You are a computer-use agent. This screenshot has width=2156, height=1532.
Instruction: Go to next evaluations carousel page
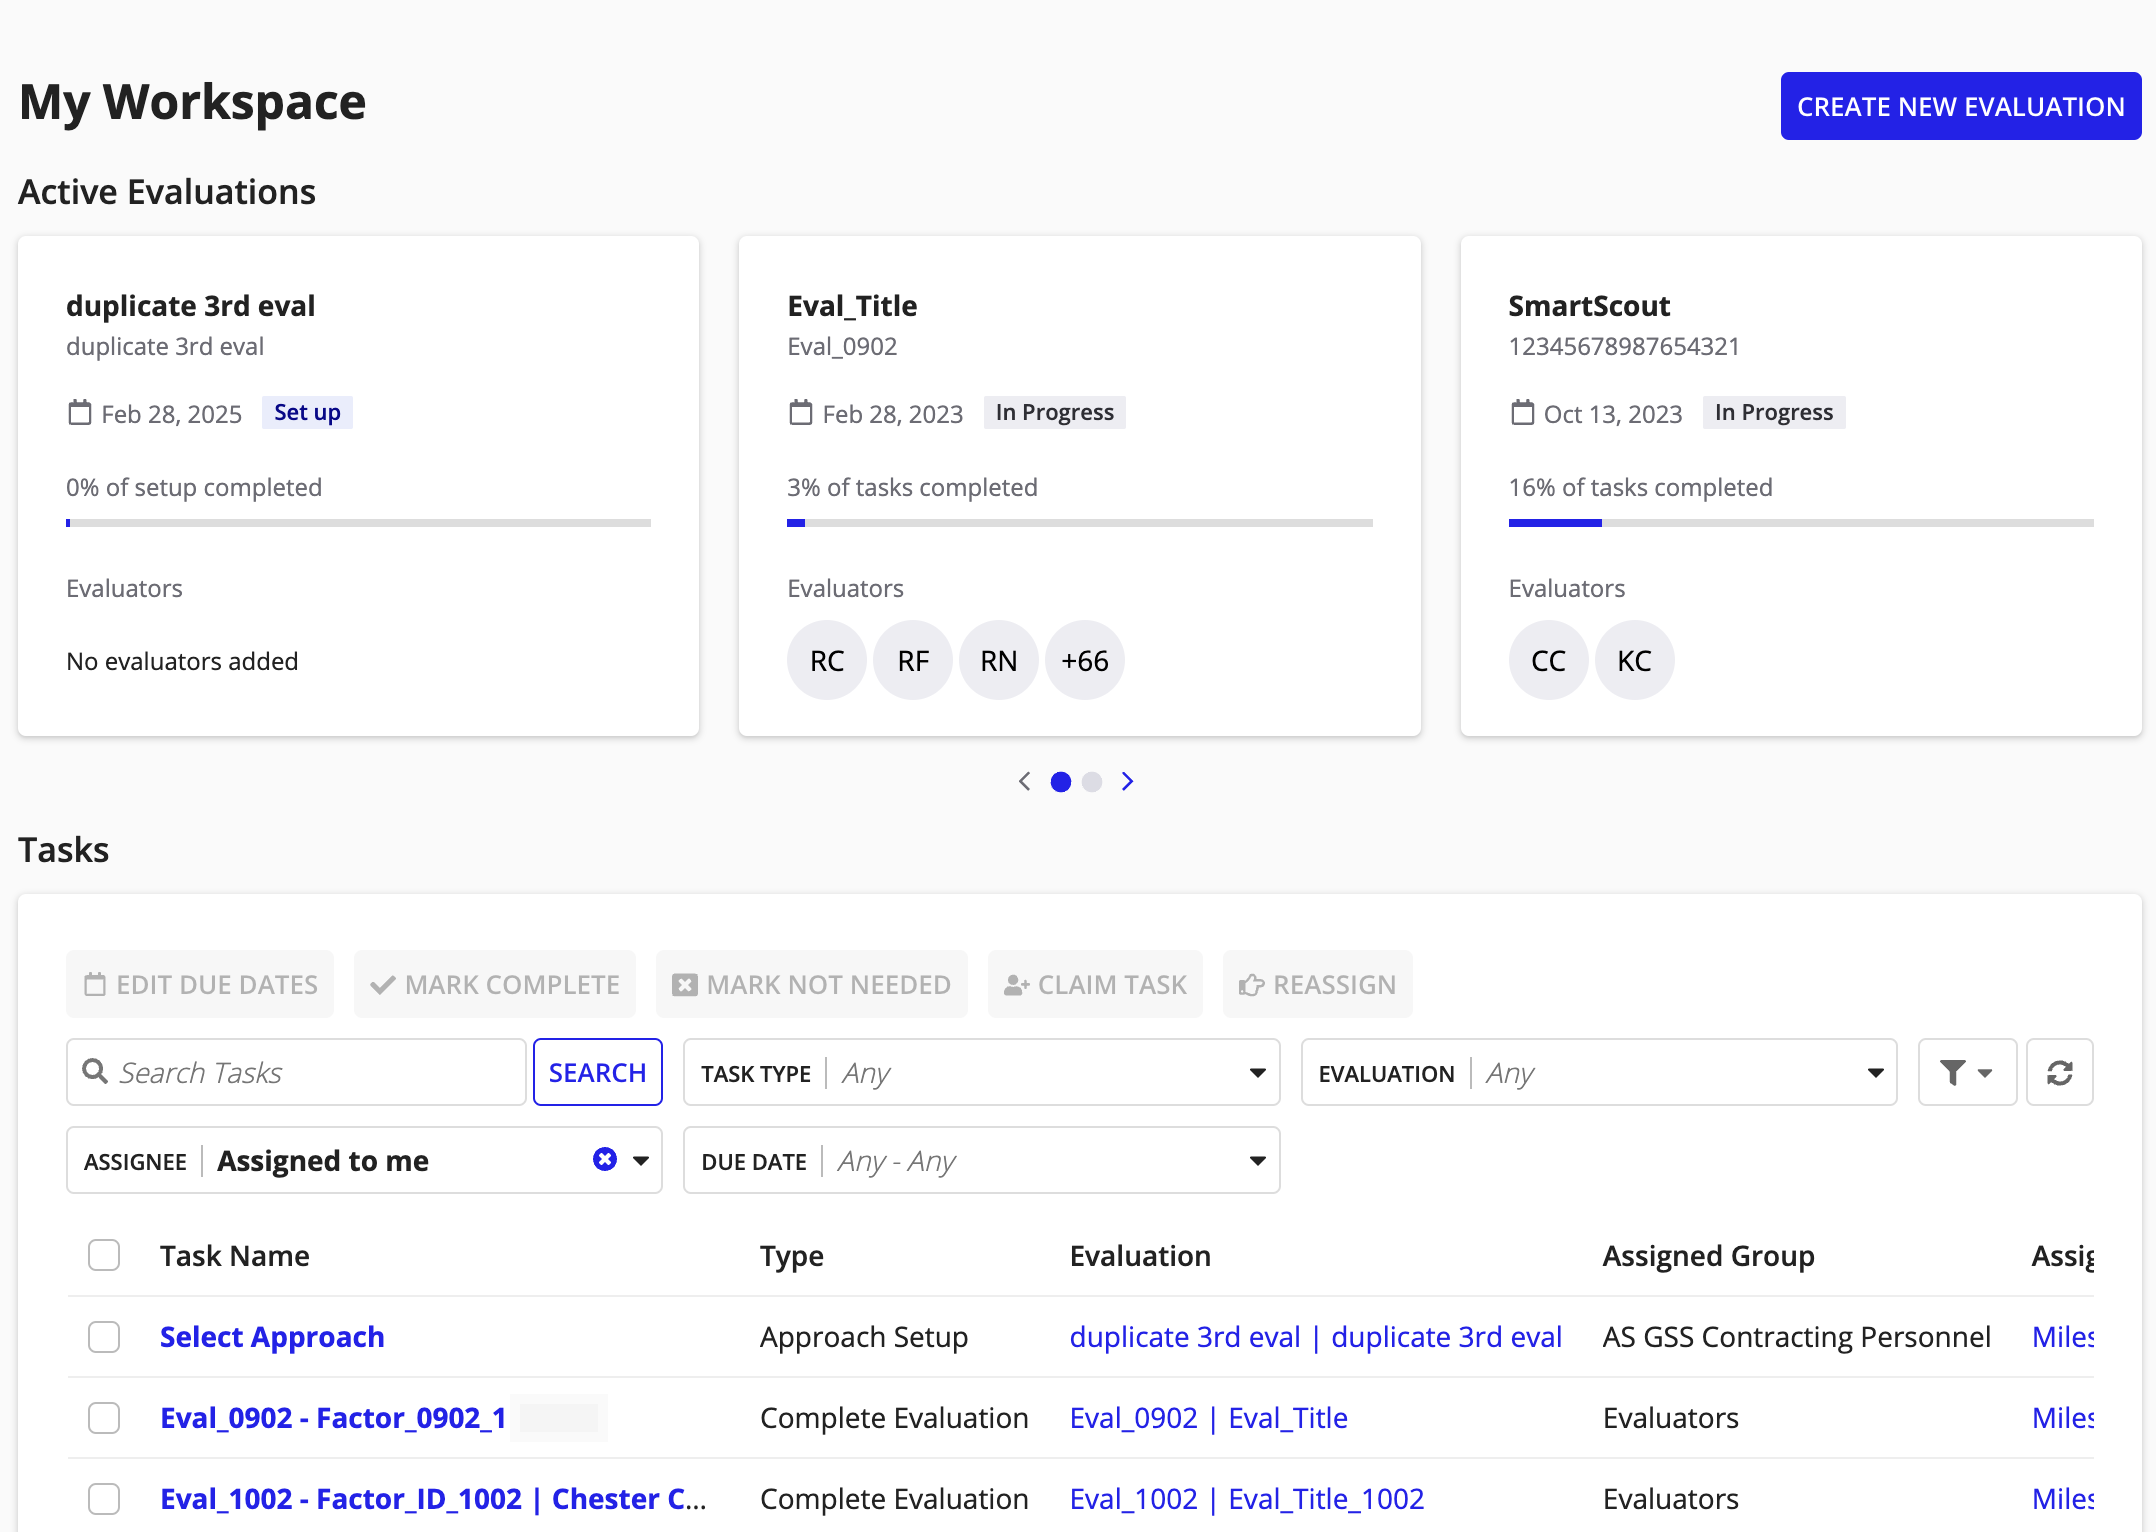pyautogui.click(x=1127, y=781)
